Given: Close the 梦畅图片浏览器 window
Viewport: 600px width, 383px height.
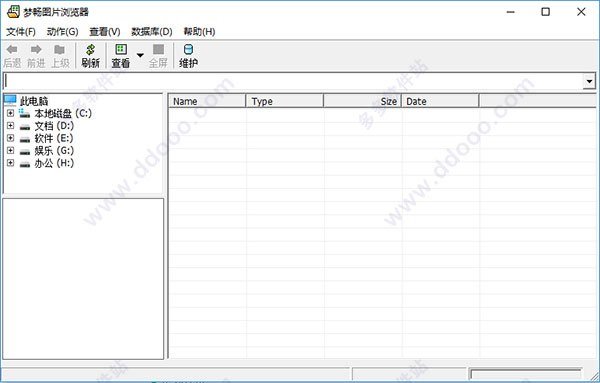Looking at the screenshot, I should pyautogui.click(x=581, y=12).
